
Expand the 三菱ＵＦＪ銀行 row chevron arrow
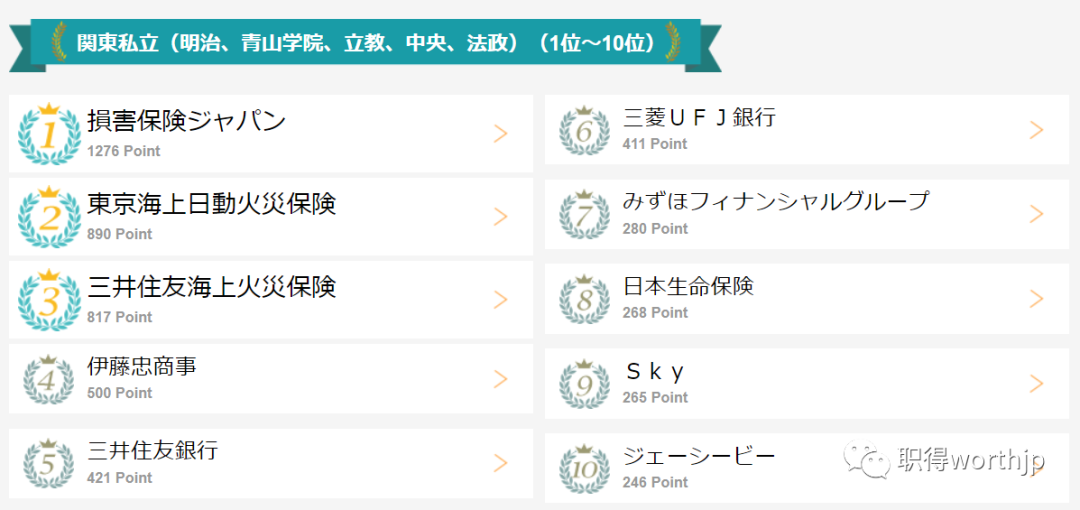tap(1036, 130)
